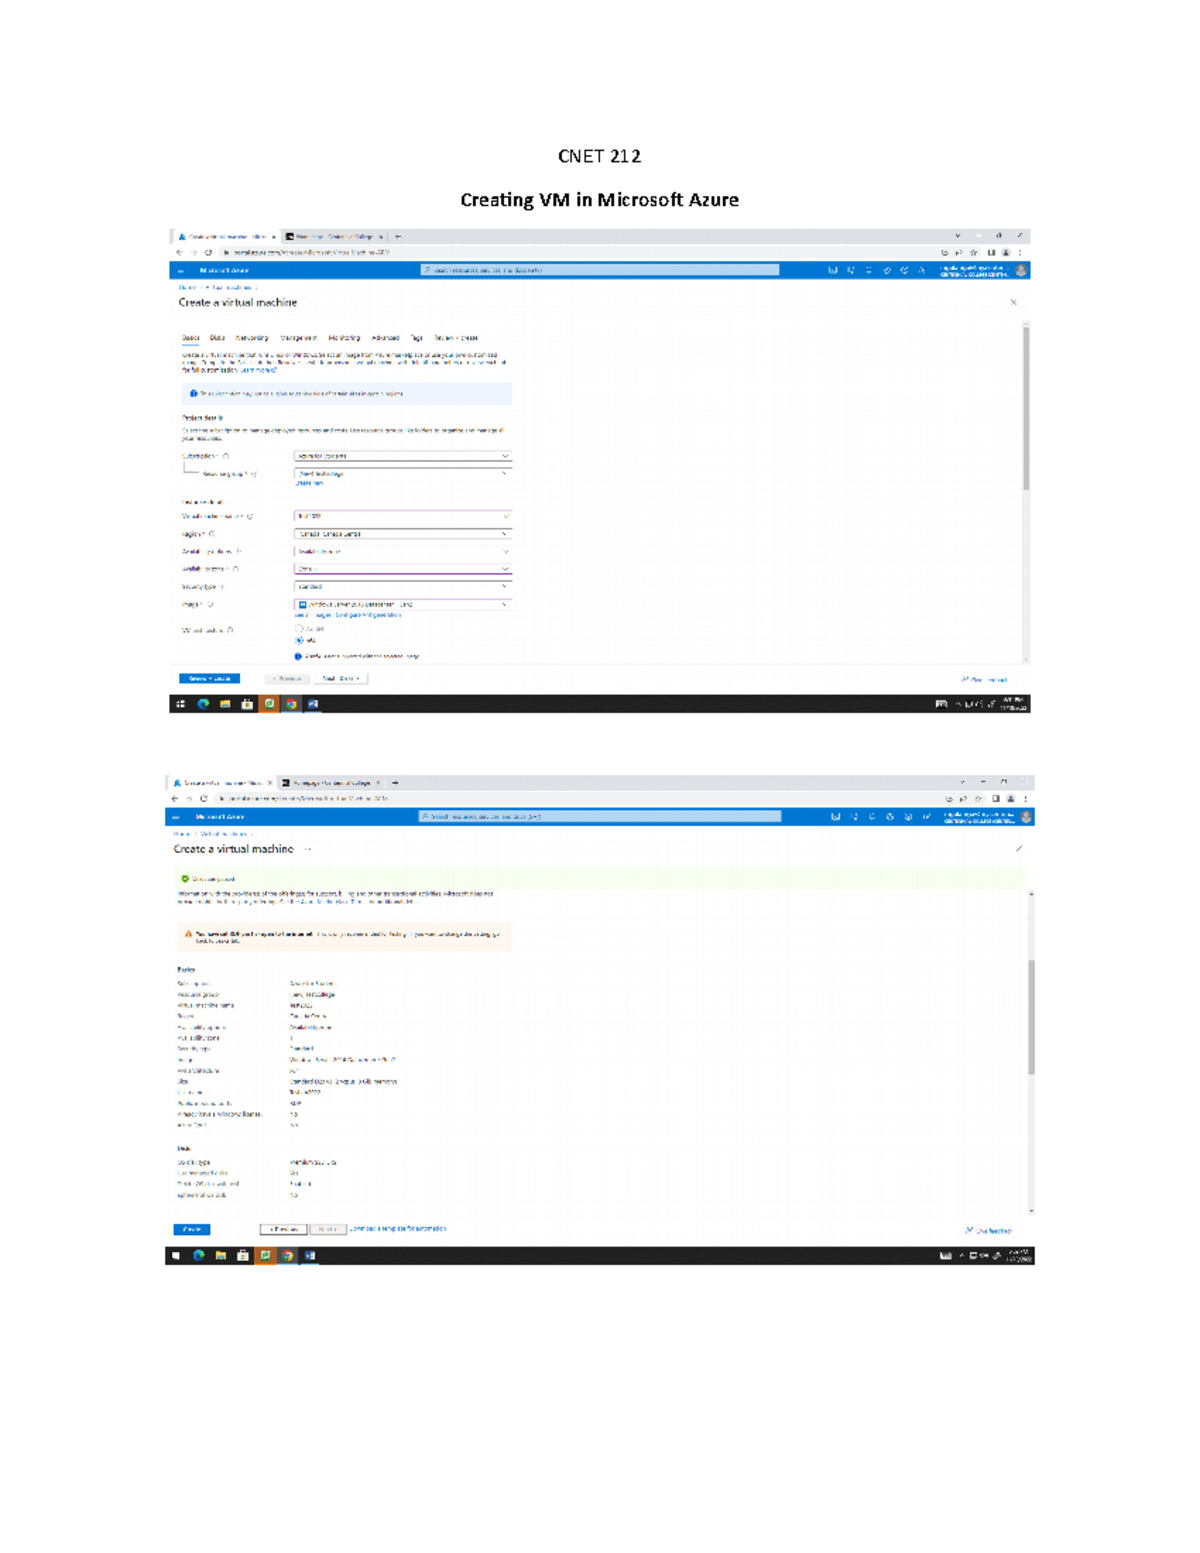The width and height of the screenshot is (1200, 1553).
Task: Switch to the Disks tab
Action: coord(217,338)
